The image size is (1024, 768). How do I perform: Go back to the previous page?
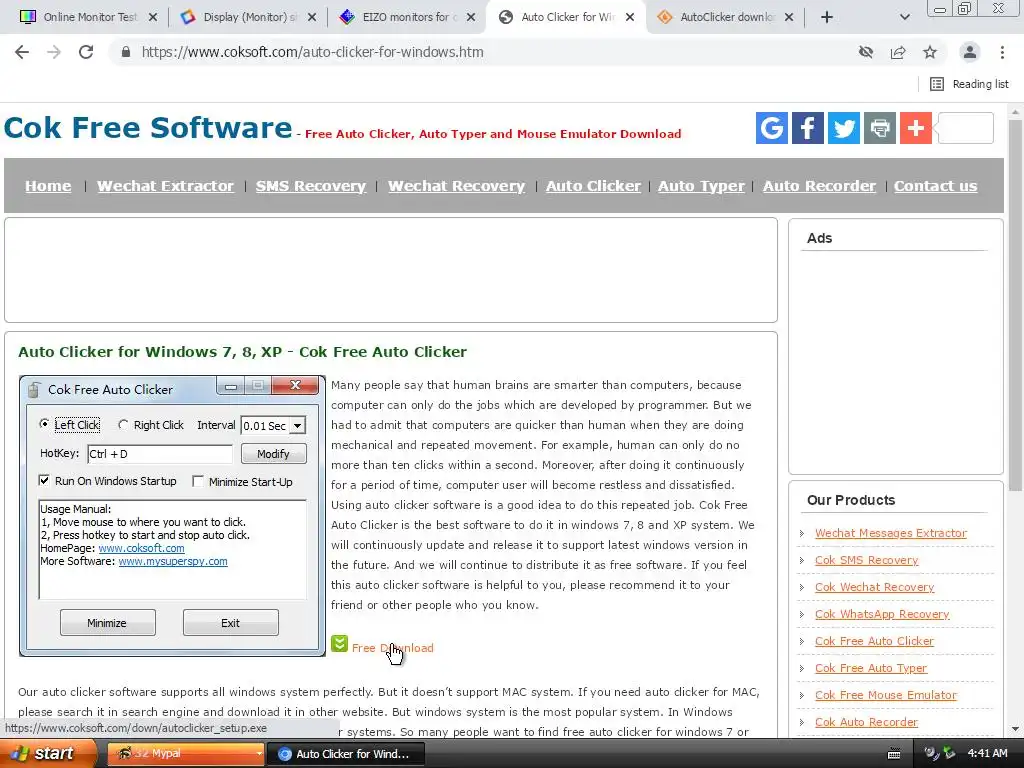point(22,52)
